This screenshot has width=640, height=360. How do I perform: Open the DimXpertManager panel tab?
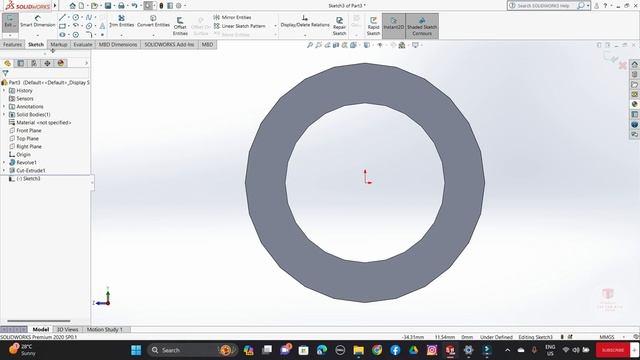(47, 63)
